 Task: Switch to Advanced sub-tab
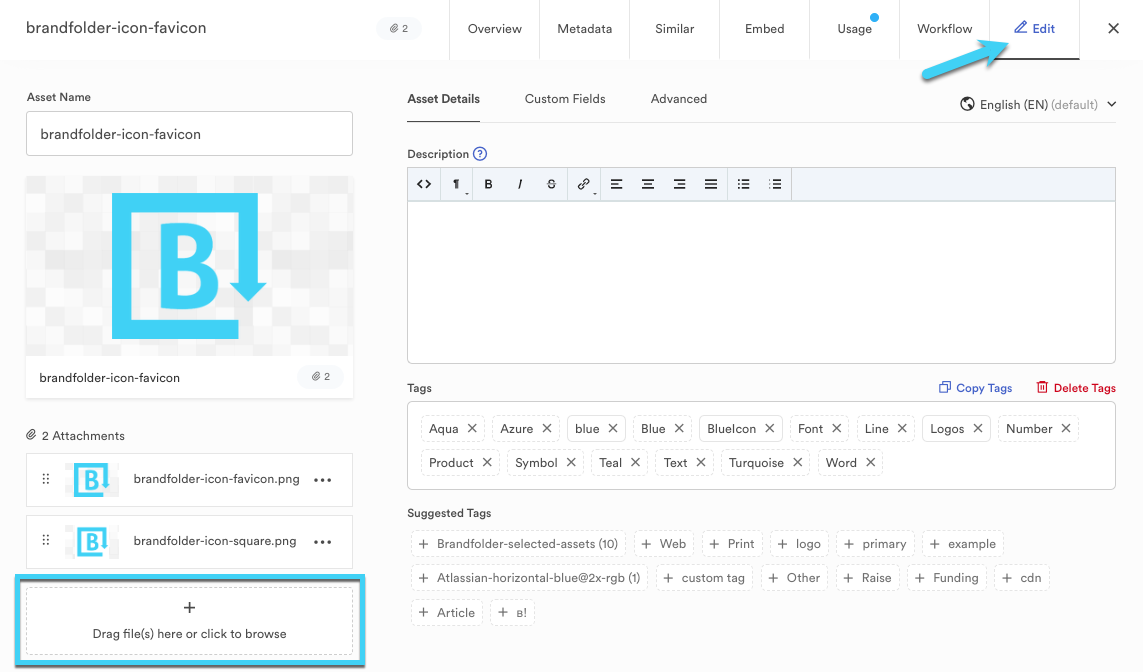click(679, 99)
